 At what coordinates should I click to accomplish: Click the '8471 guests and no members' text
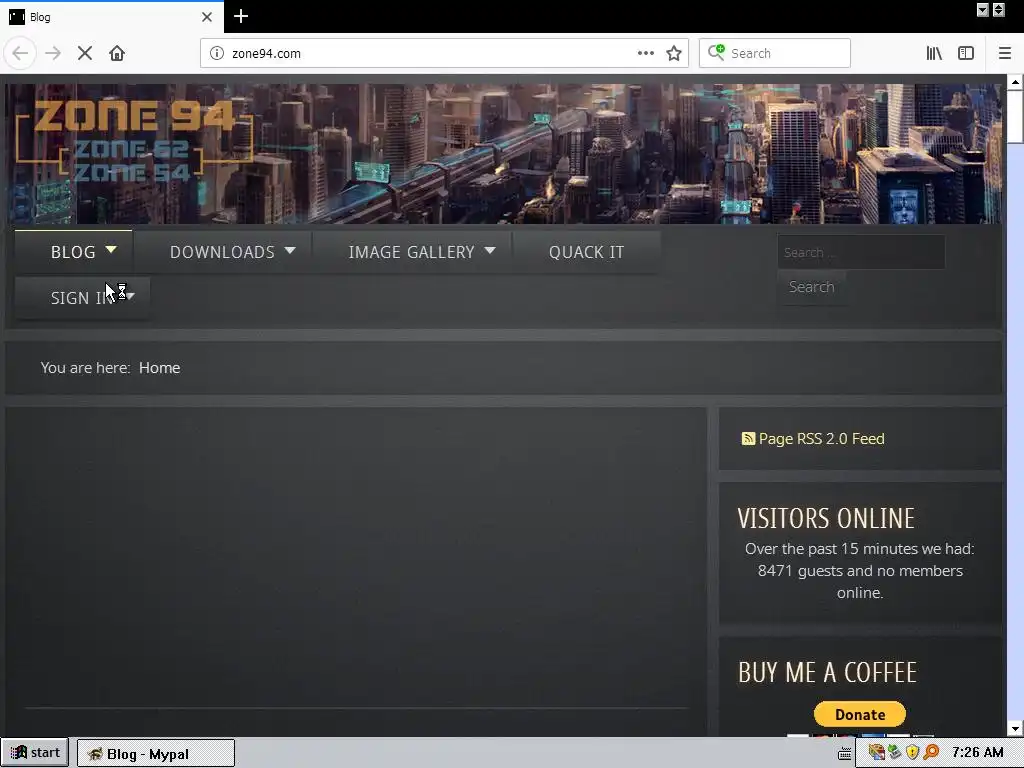coord(860,571)
